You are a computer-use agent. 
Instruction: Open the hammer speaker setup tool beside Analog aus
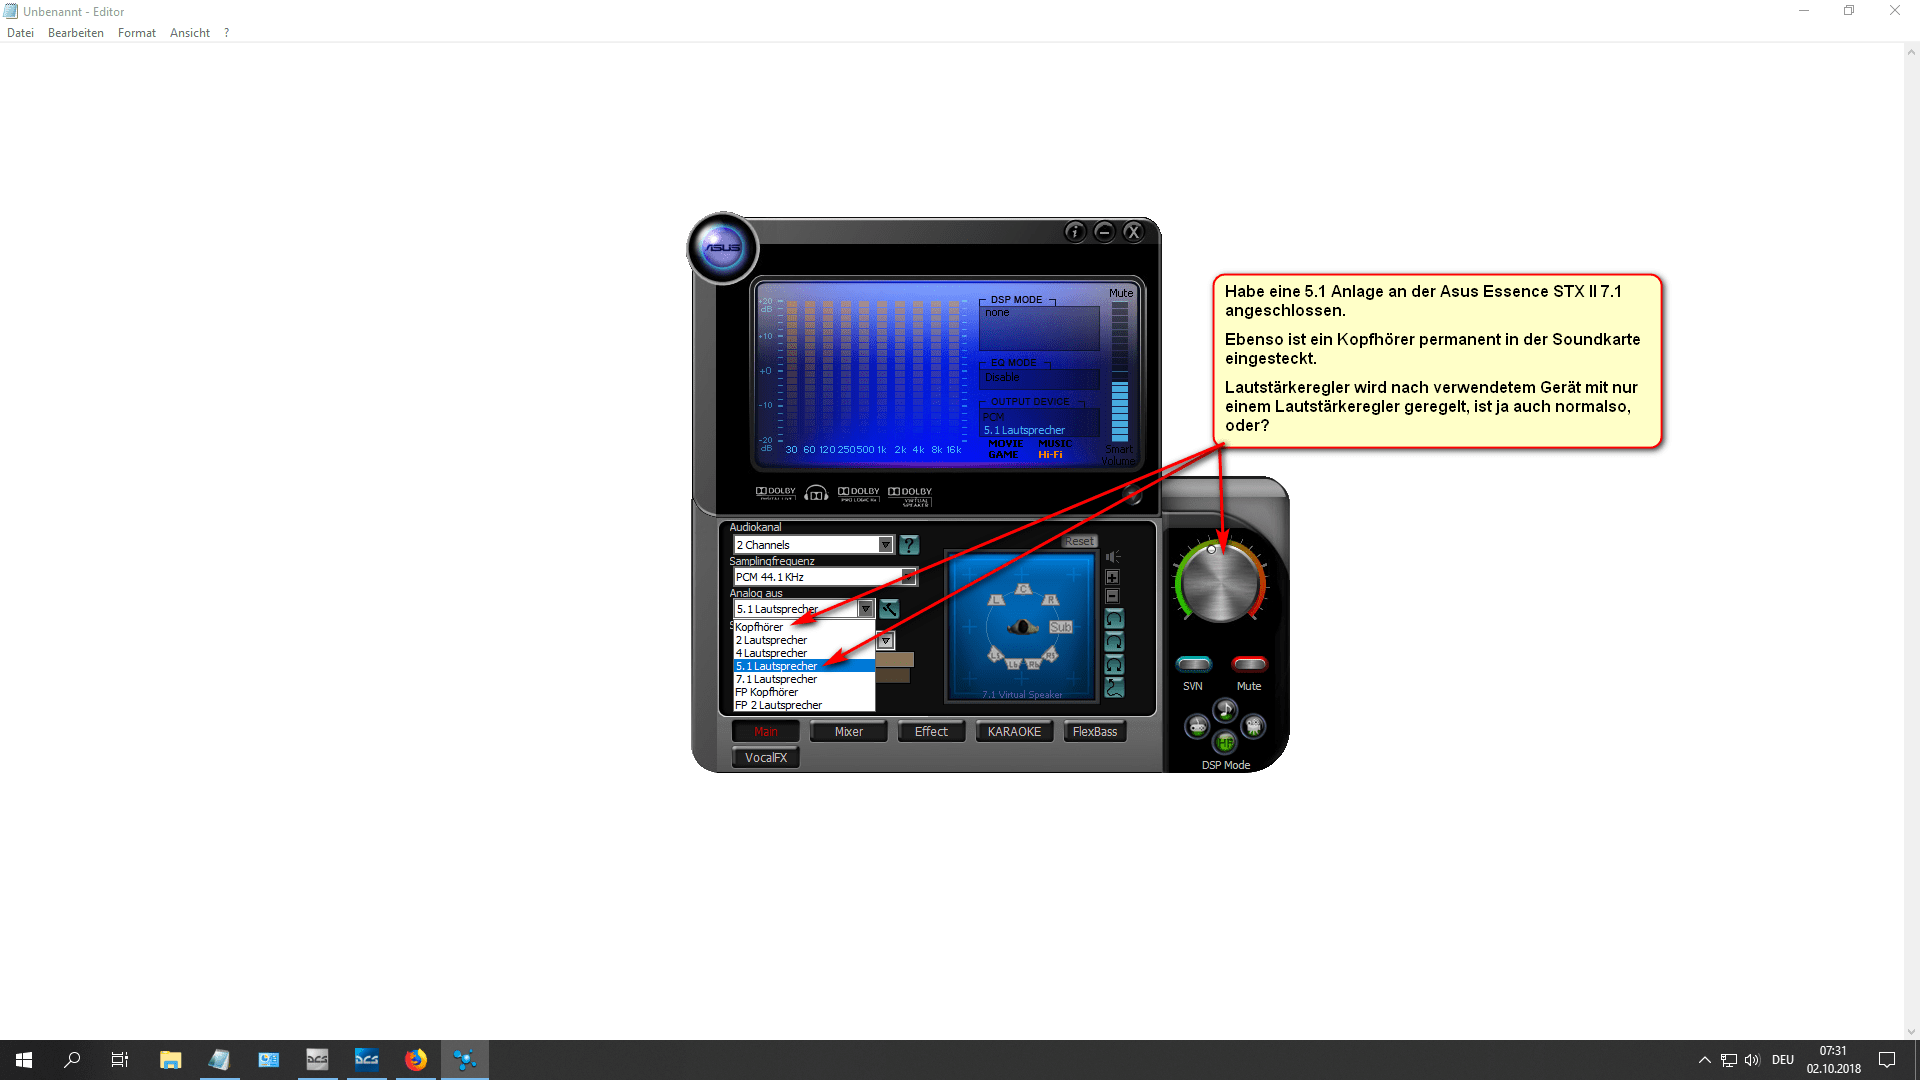(889, 609)
